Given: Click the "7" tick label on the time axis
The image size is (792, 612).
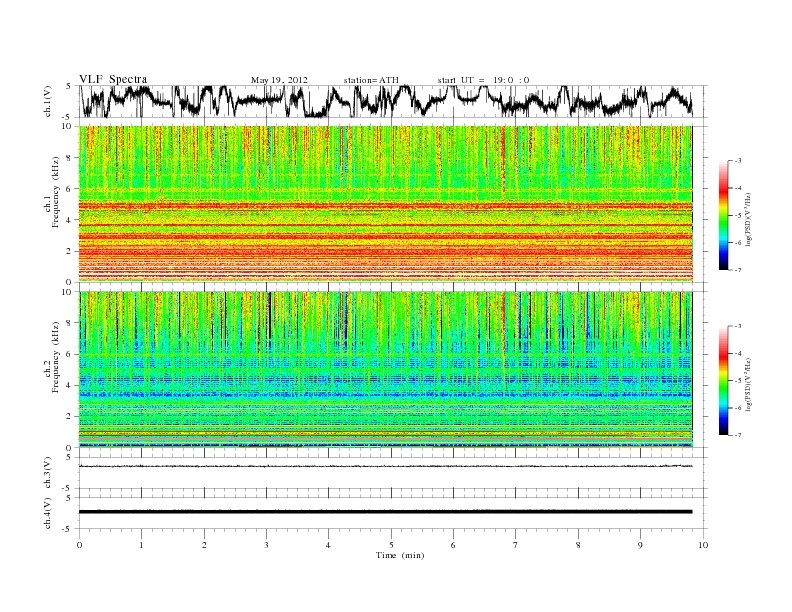Looking at the screenshot, I should click(516, 545).
